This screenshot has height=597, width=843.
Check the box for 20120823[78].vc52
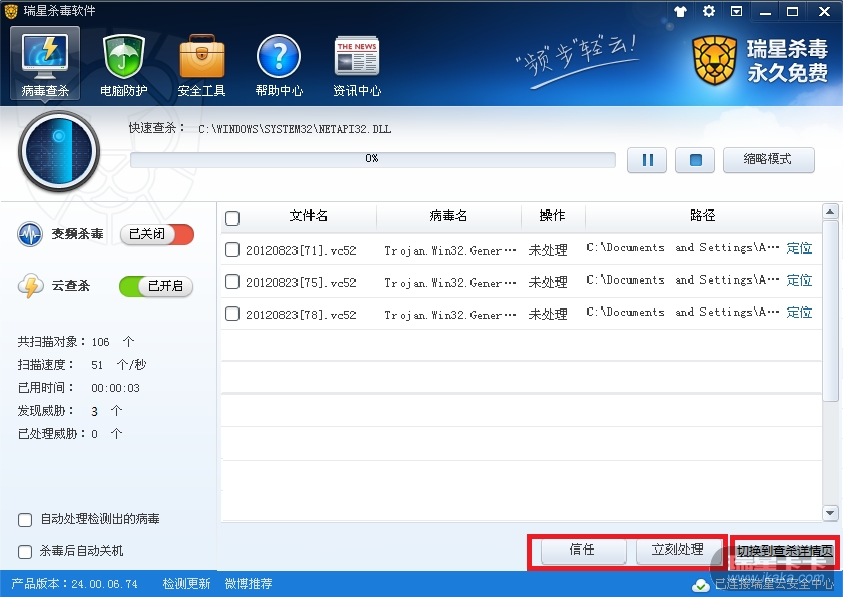click(x=232, y=314)
